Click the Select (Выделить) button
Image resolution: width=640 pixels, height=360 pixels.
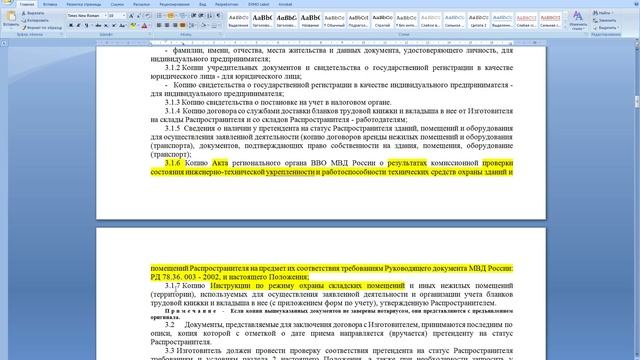[x=606, y=28]
